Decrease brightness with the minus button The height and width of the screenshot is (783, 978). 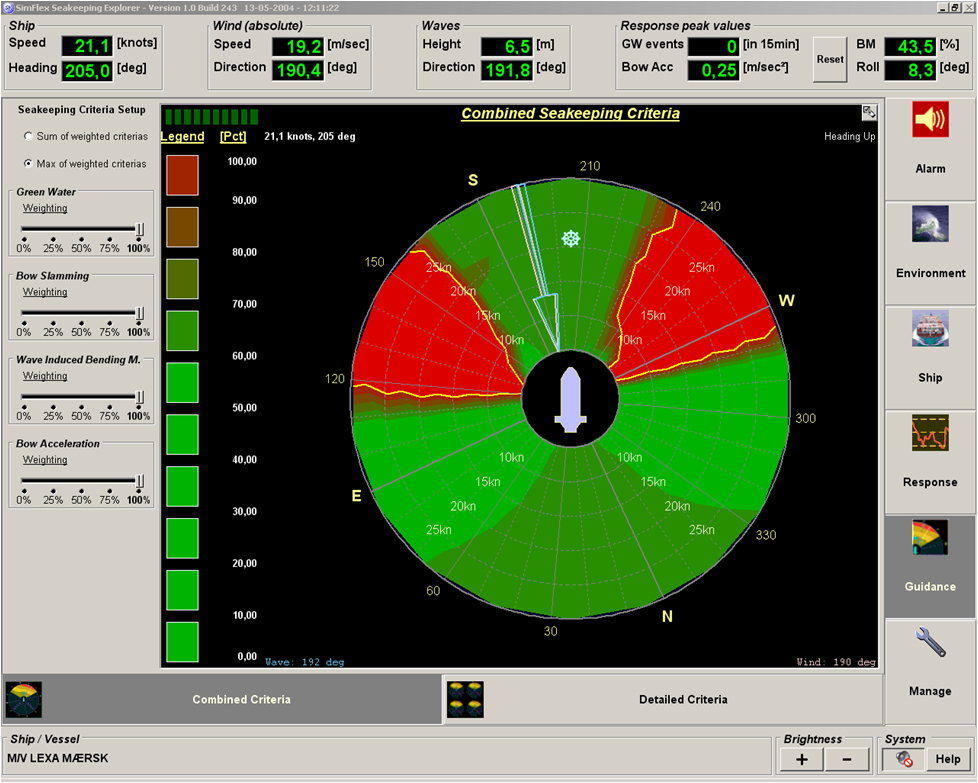coord(847,759)
